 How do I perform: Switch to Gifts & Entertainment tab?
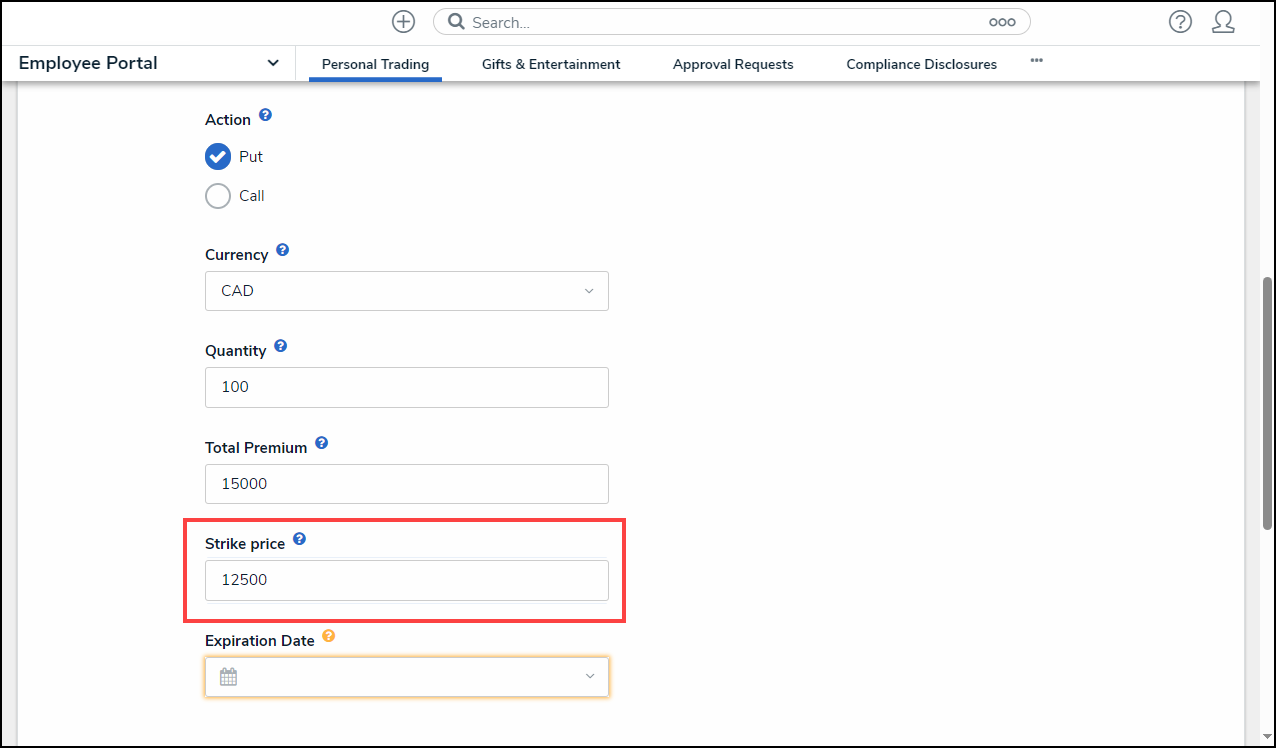[551, 64]
